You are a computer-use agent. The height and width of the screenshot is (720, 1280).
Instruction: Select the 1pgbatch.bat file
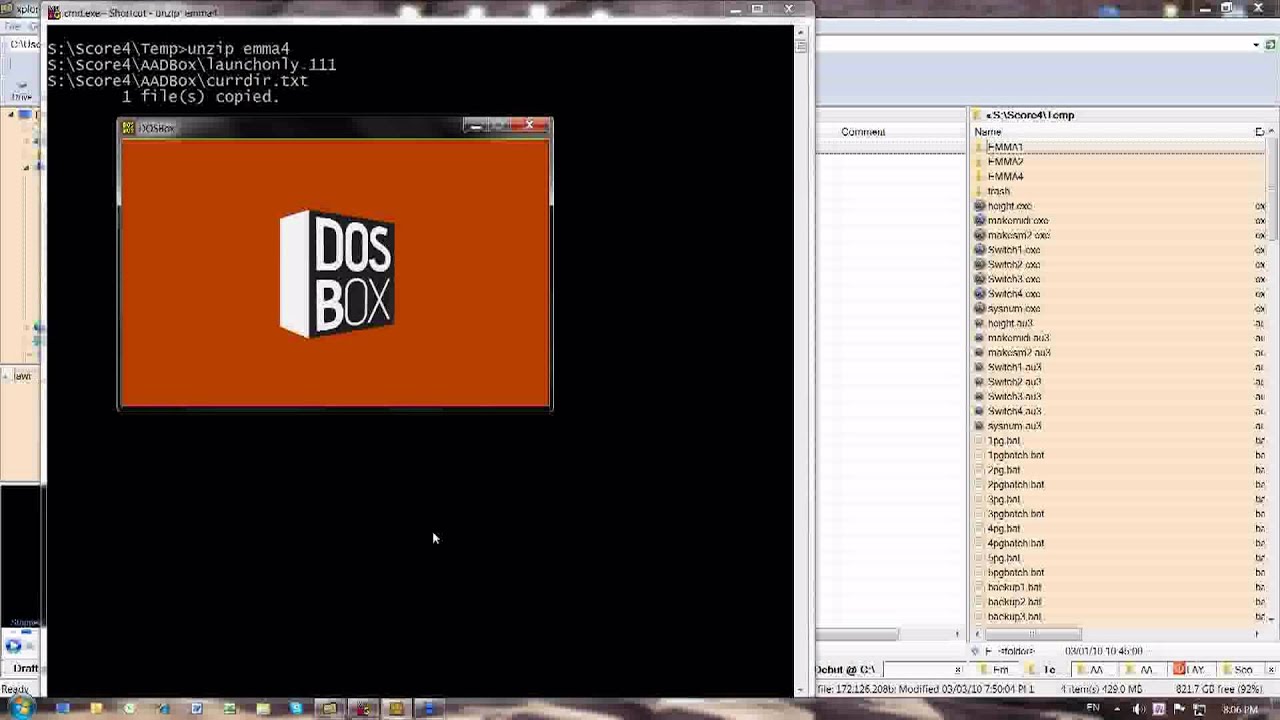(x=1015, y=455)
